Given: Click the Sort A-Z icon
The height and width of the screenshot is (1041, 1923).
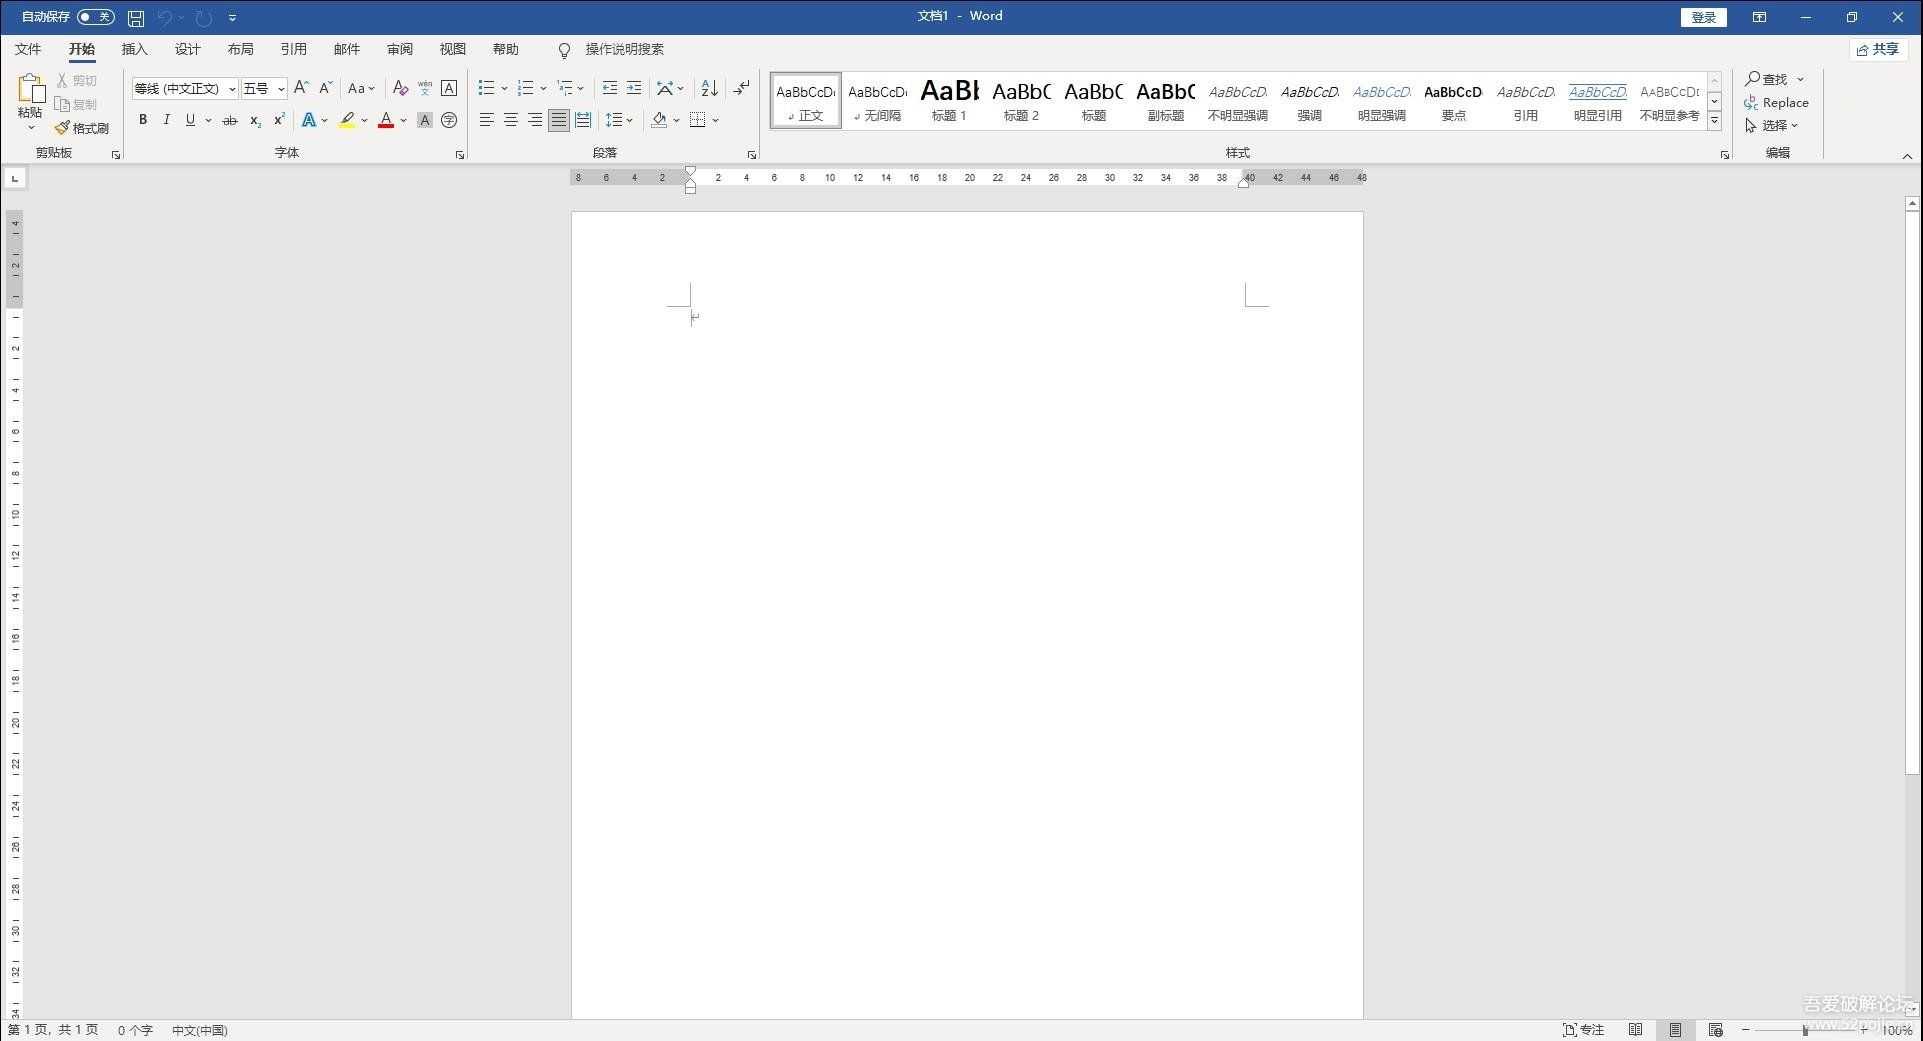Looking at the screenshot, I should [709, 89].
